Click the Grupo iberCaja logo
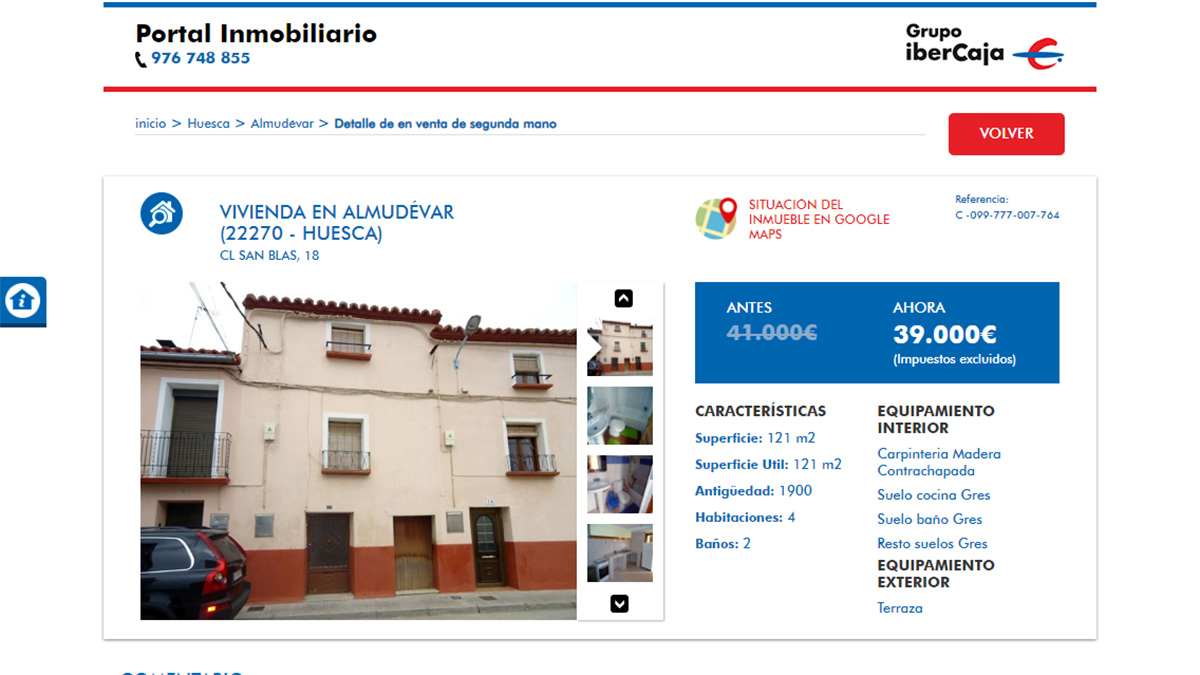This screenshot has height=675, width=1200. coord(984,46)
